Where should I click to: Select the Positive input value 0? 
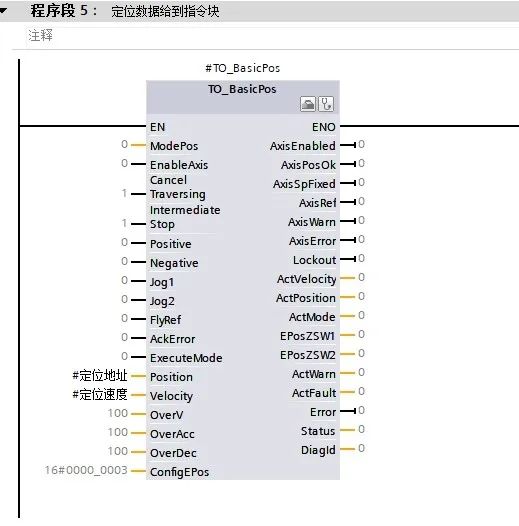[124, 242]
